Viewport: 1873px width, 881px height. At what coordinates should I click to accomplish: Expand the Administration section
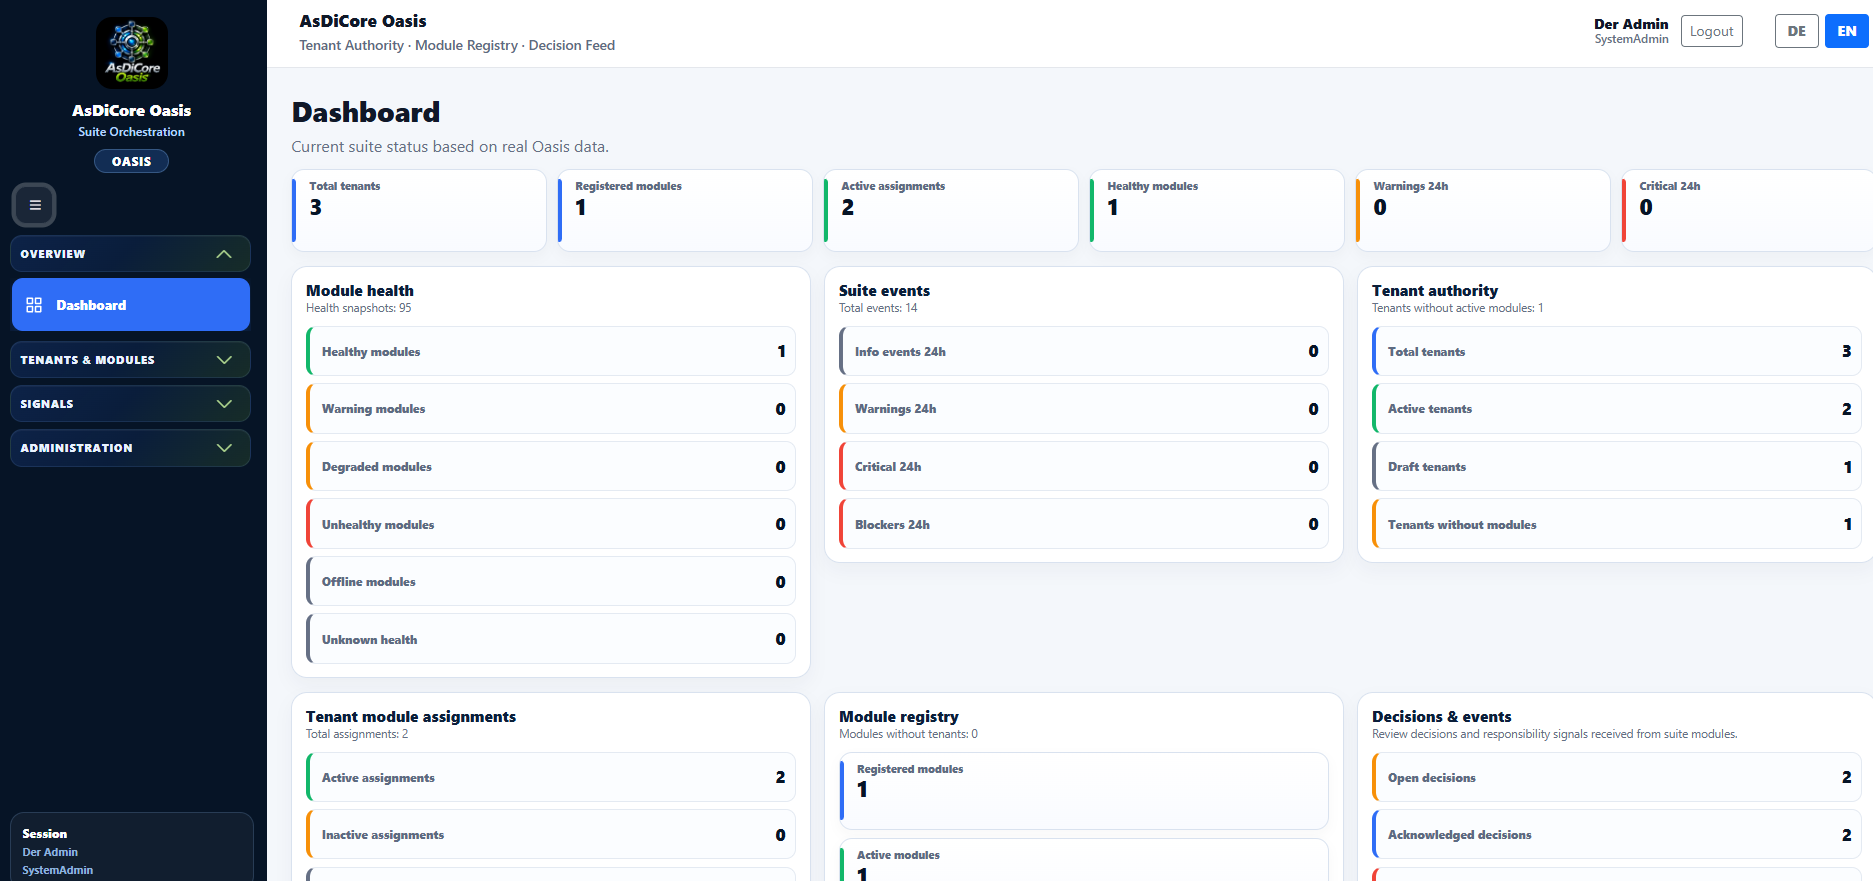(130, 448)
